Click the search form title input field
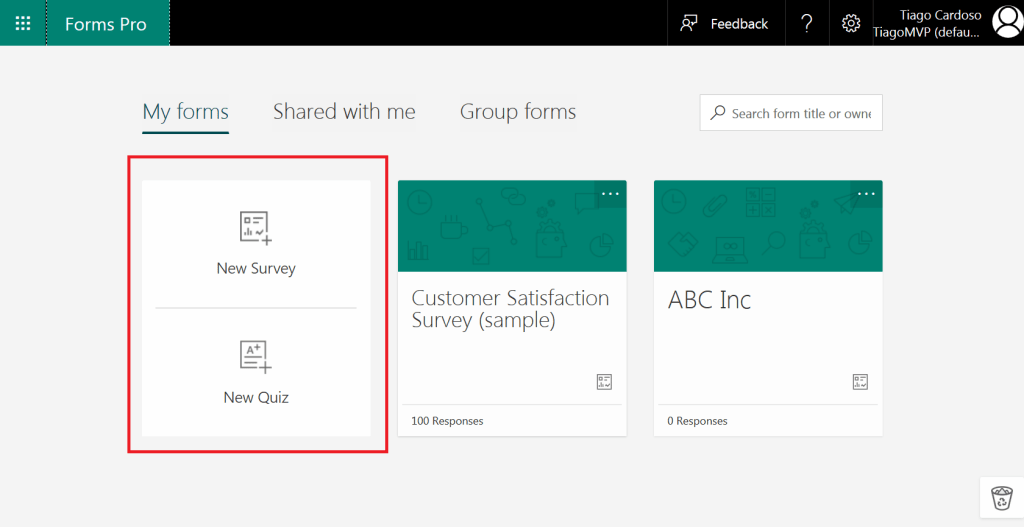The width and height of the screenshot is (1024, 527). click(x=800, y=113)
